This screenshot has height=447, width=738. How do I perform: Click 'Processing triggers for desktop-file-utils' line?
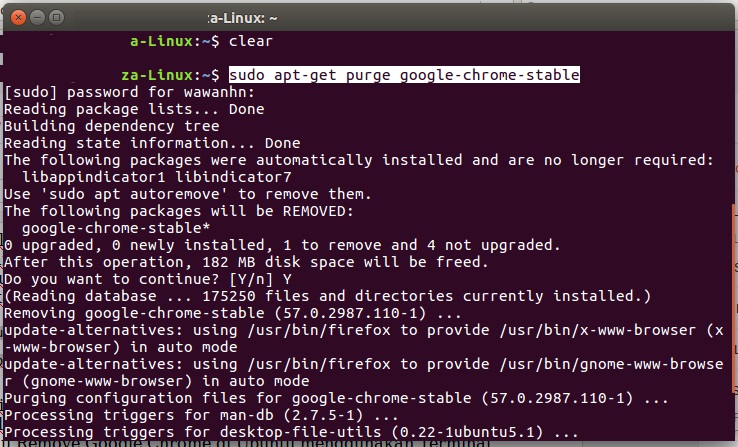[x=291, y=432]
